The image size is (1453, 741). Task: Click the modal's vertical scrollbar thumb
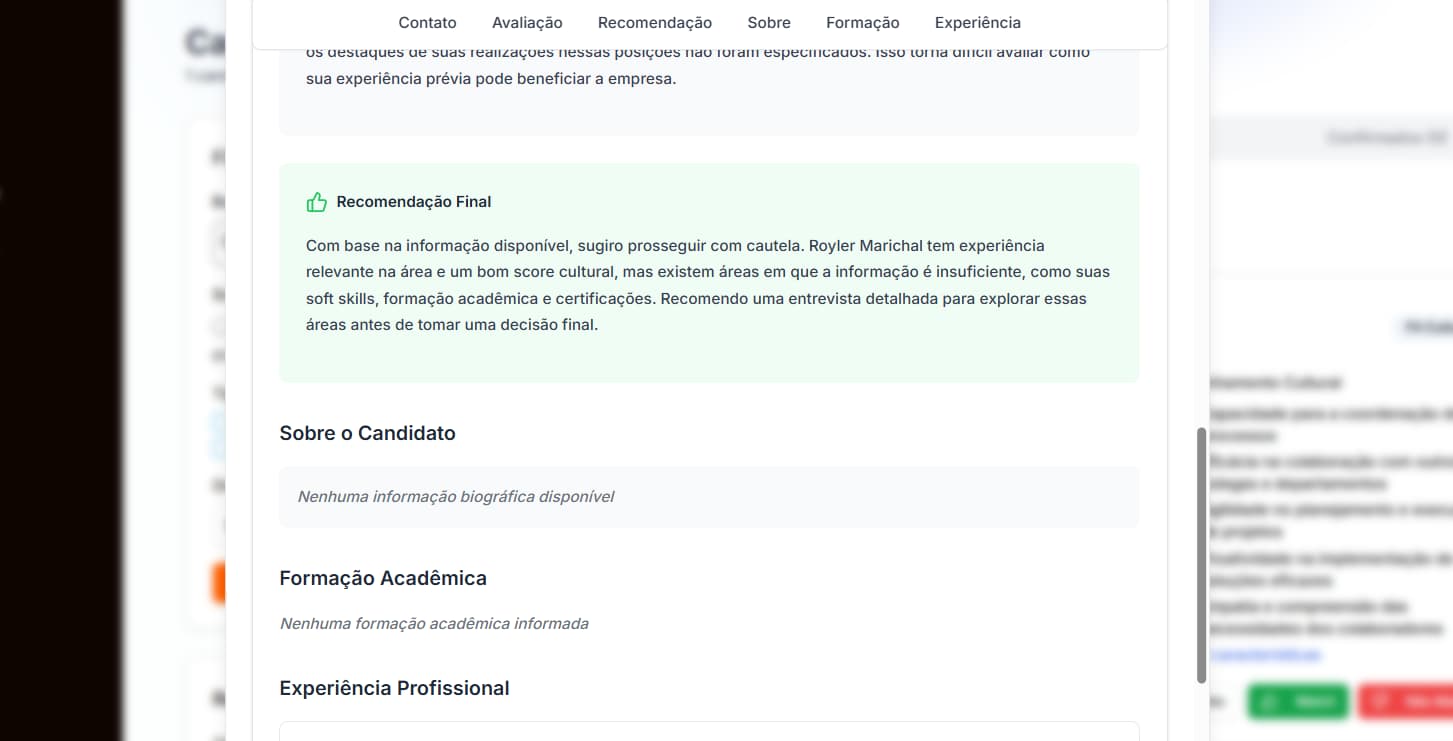coord(1201,555)
